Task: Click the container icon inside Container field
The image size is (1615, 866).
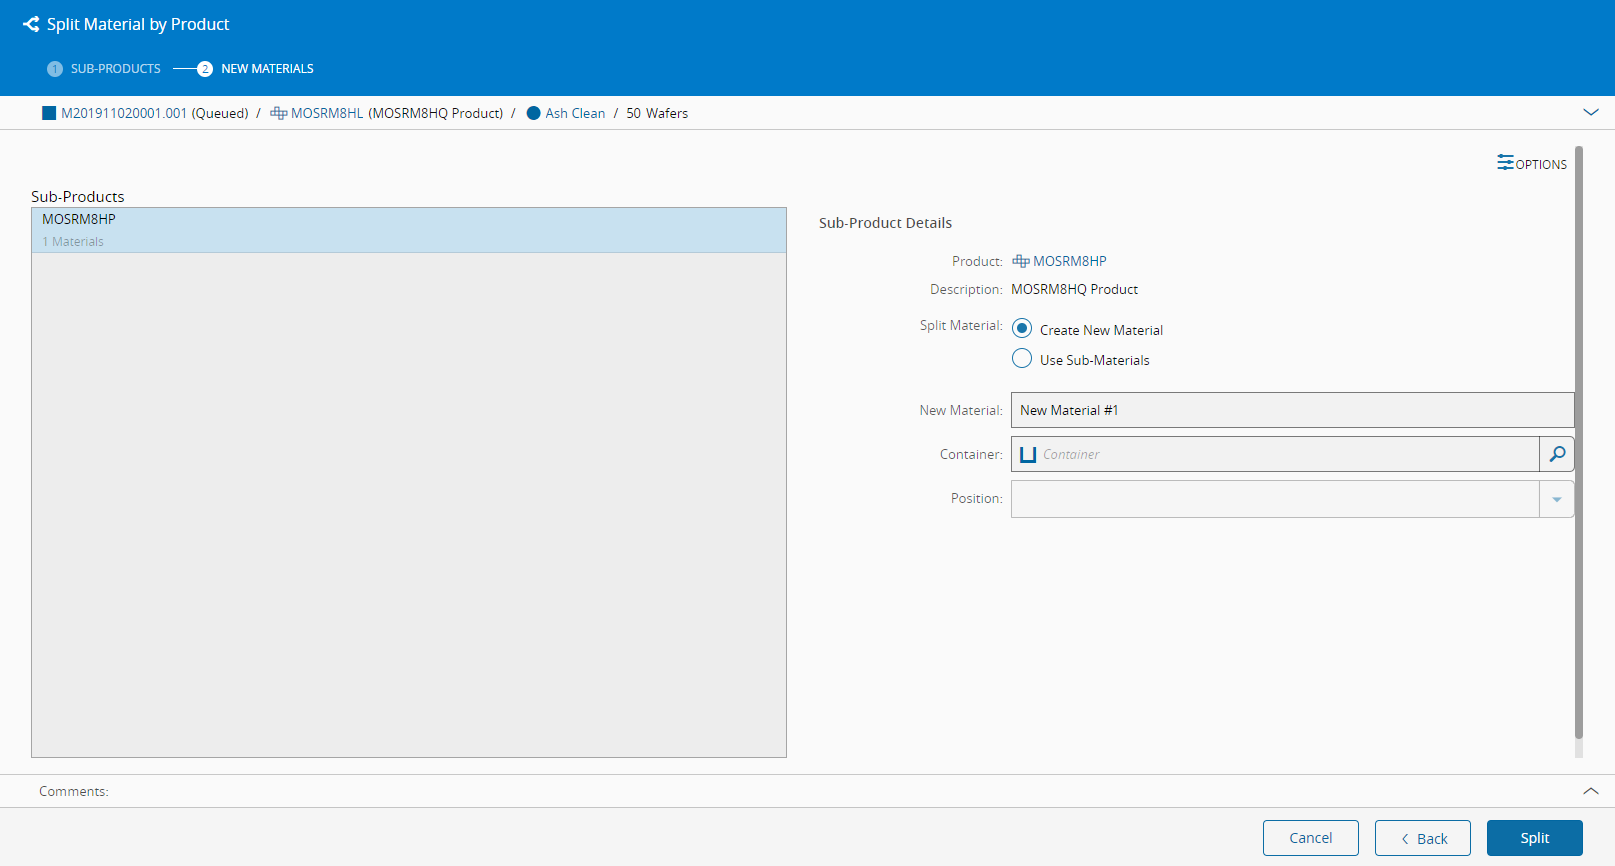Action: pos(1028,454)
